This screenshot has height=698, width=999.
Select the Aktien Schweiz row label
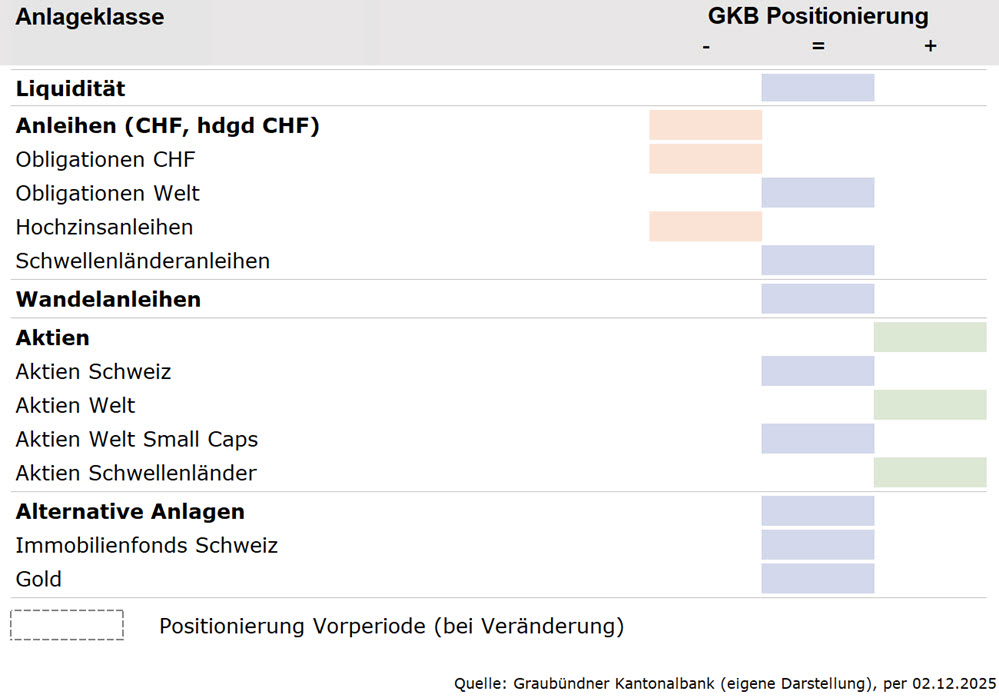tap(93, 372)
